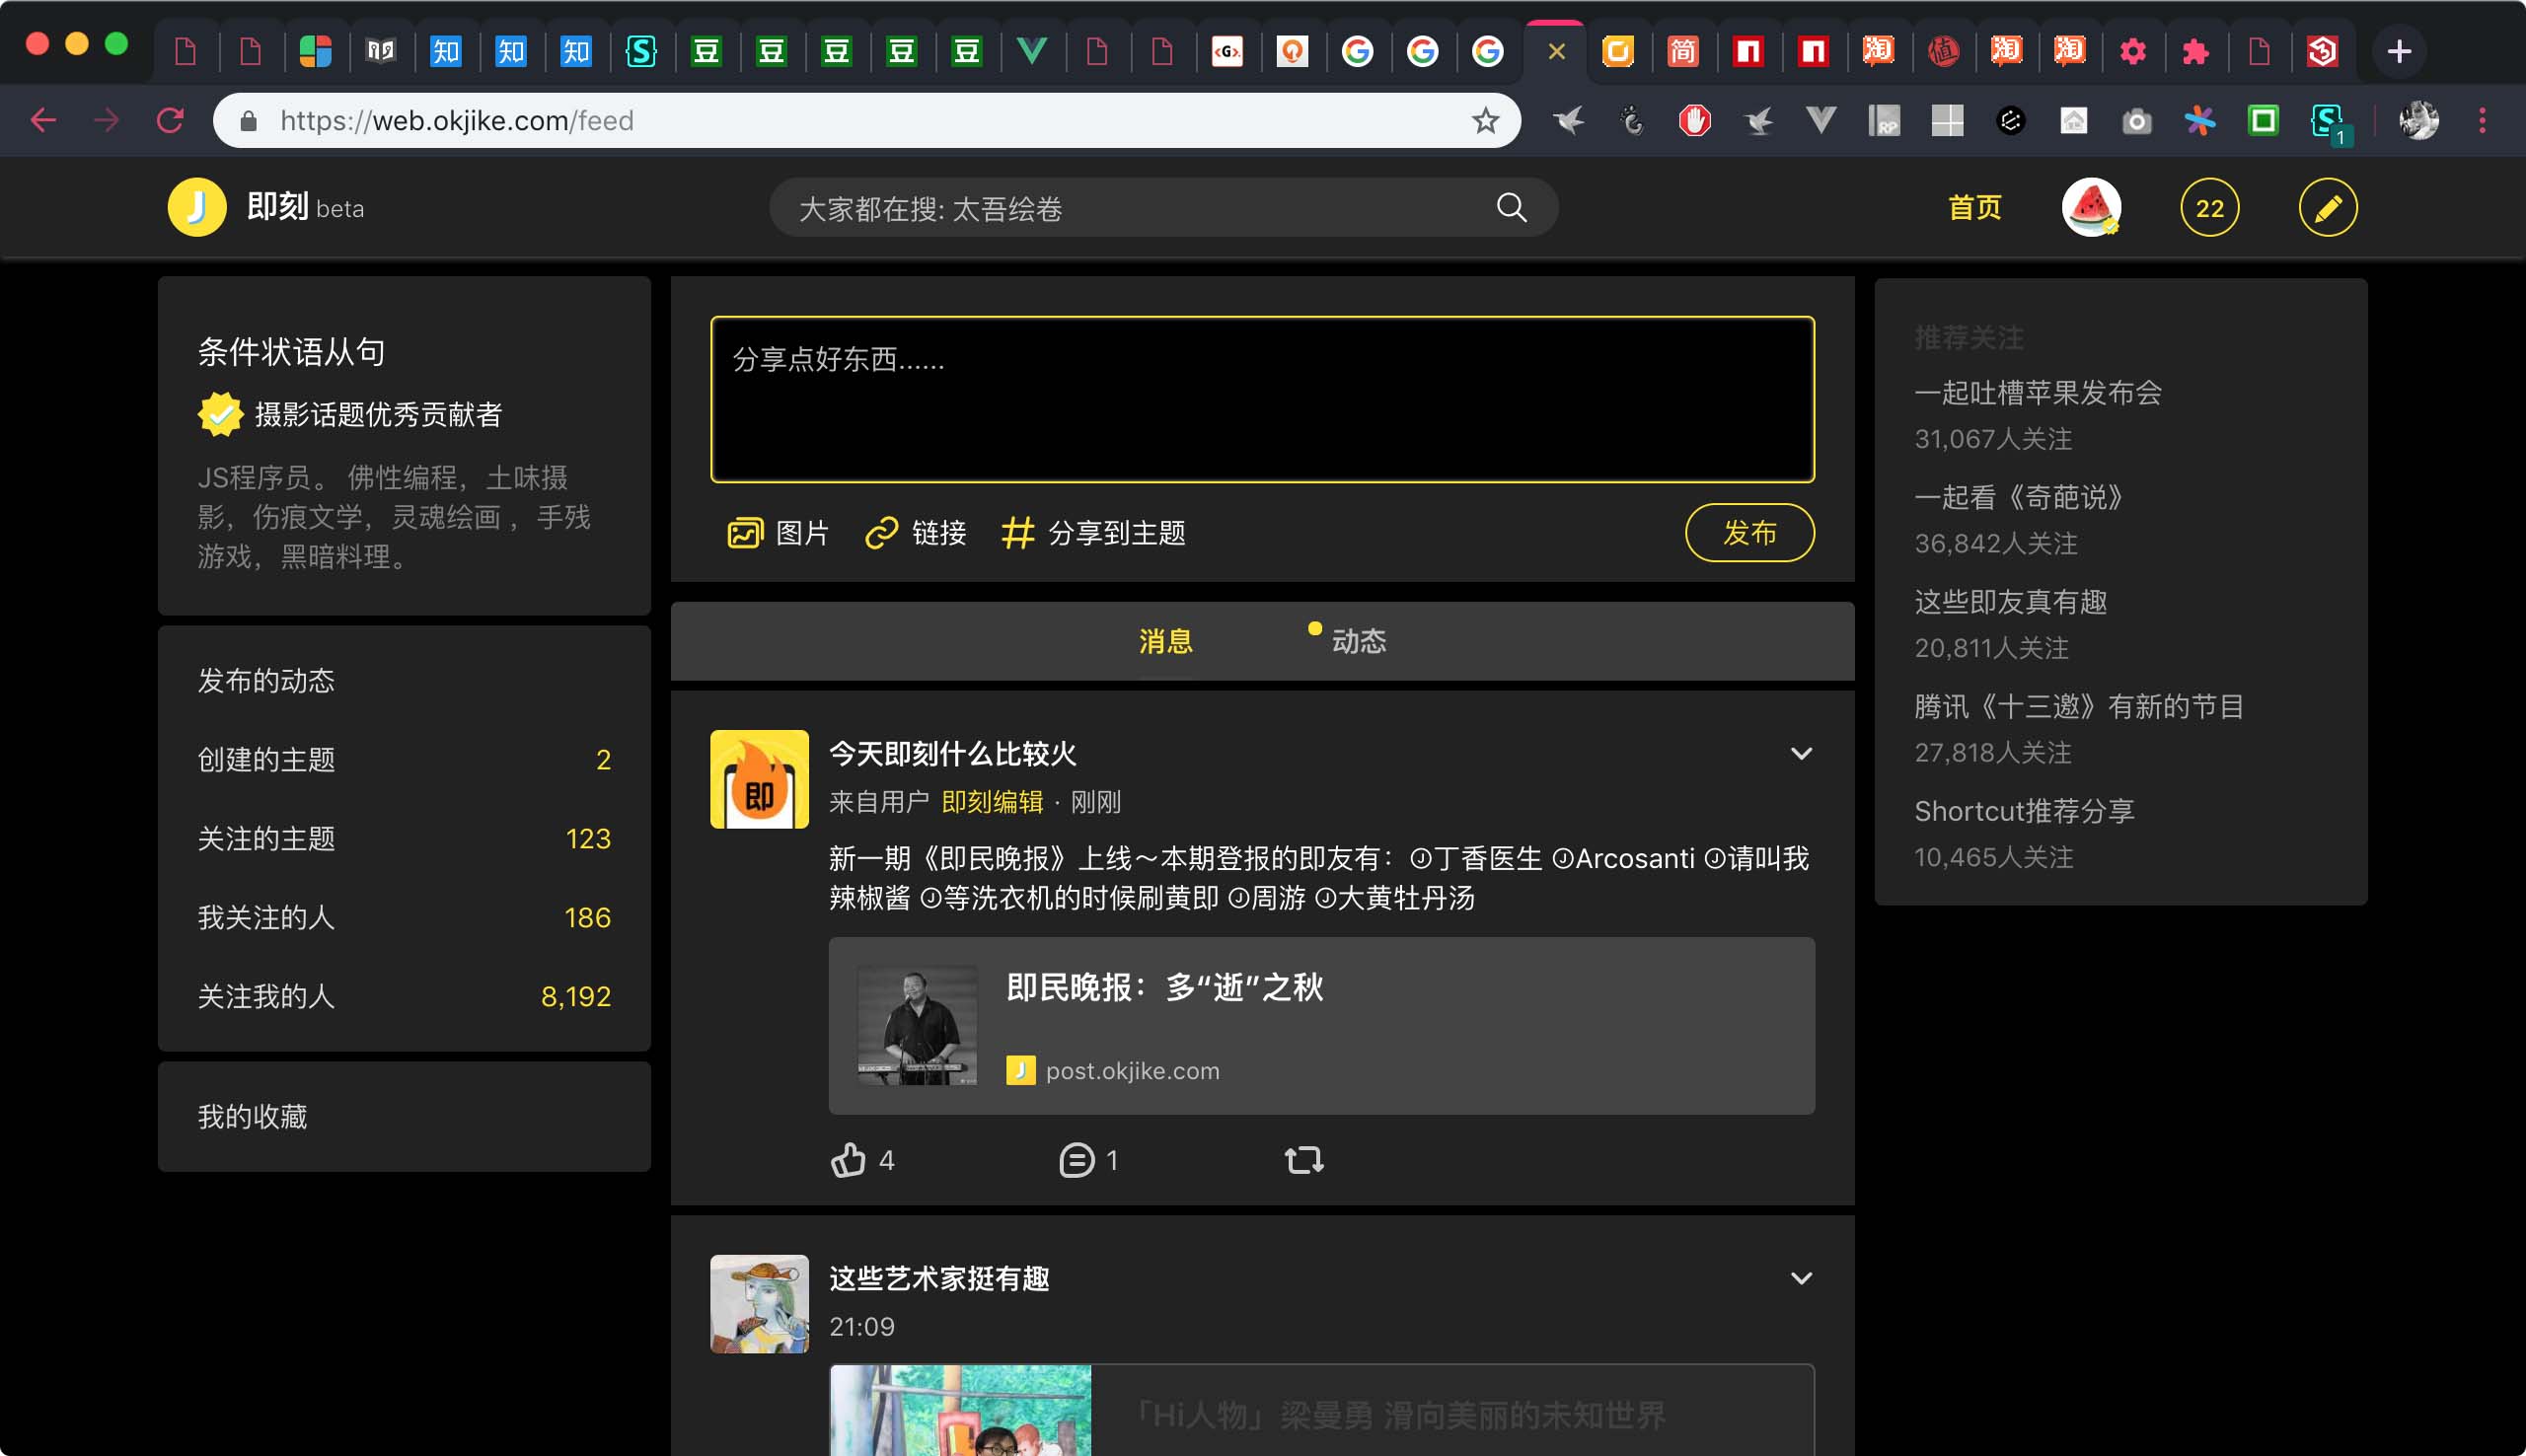Select the first Google browser tab
This screenshot has height=1456, width=2526.
(1357, 51)
